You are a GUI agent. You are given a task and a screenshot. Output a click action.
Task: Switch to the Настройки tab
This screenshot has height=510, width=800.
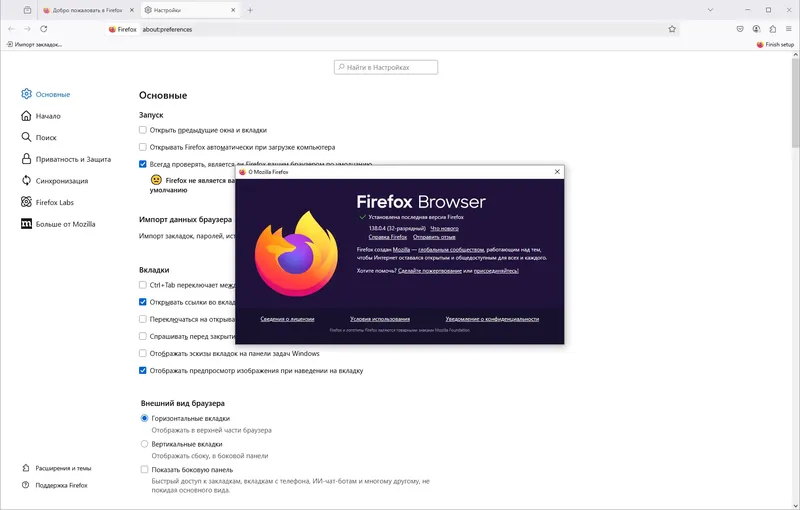pyautogui.click(x=190, y=10)
